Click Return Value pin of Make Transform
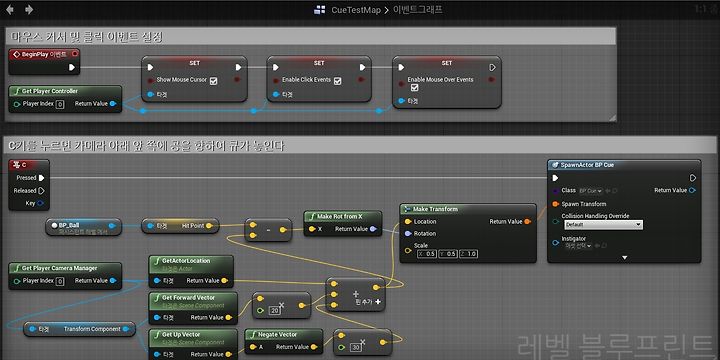Image resolution: width=720 pixels, height=360 pixels. pyautogui.click(x=528, y=221)
